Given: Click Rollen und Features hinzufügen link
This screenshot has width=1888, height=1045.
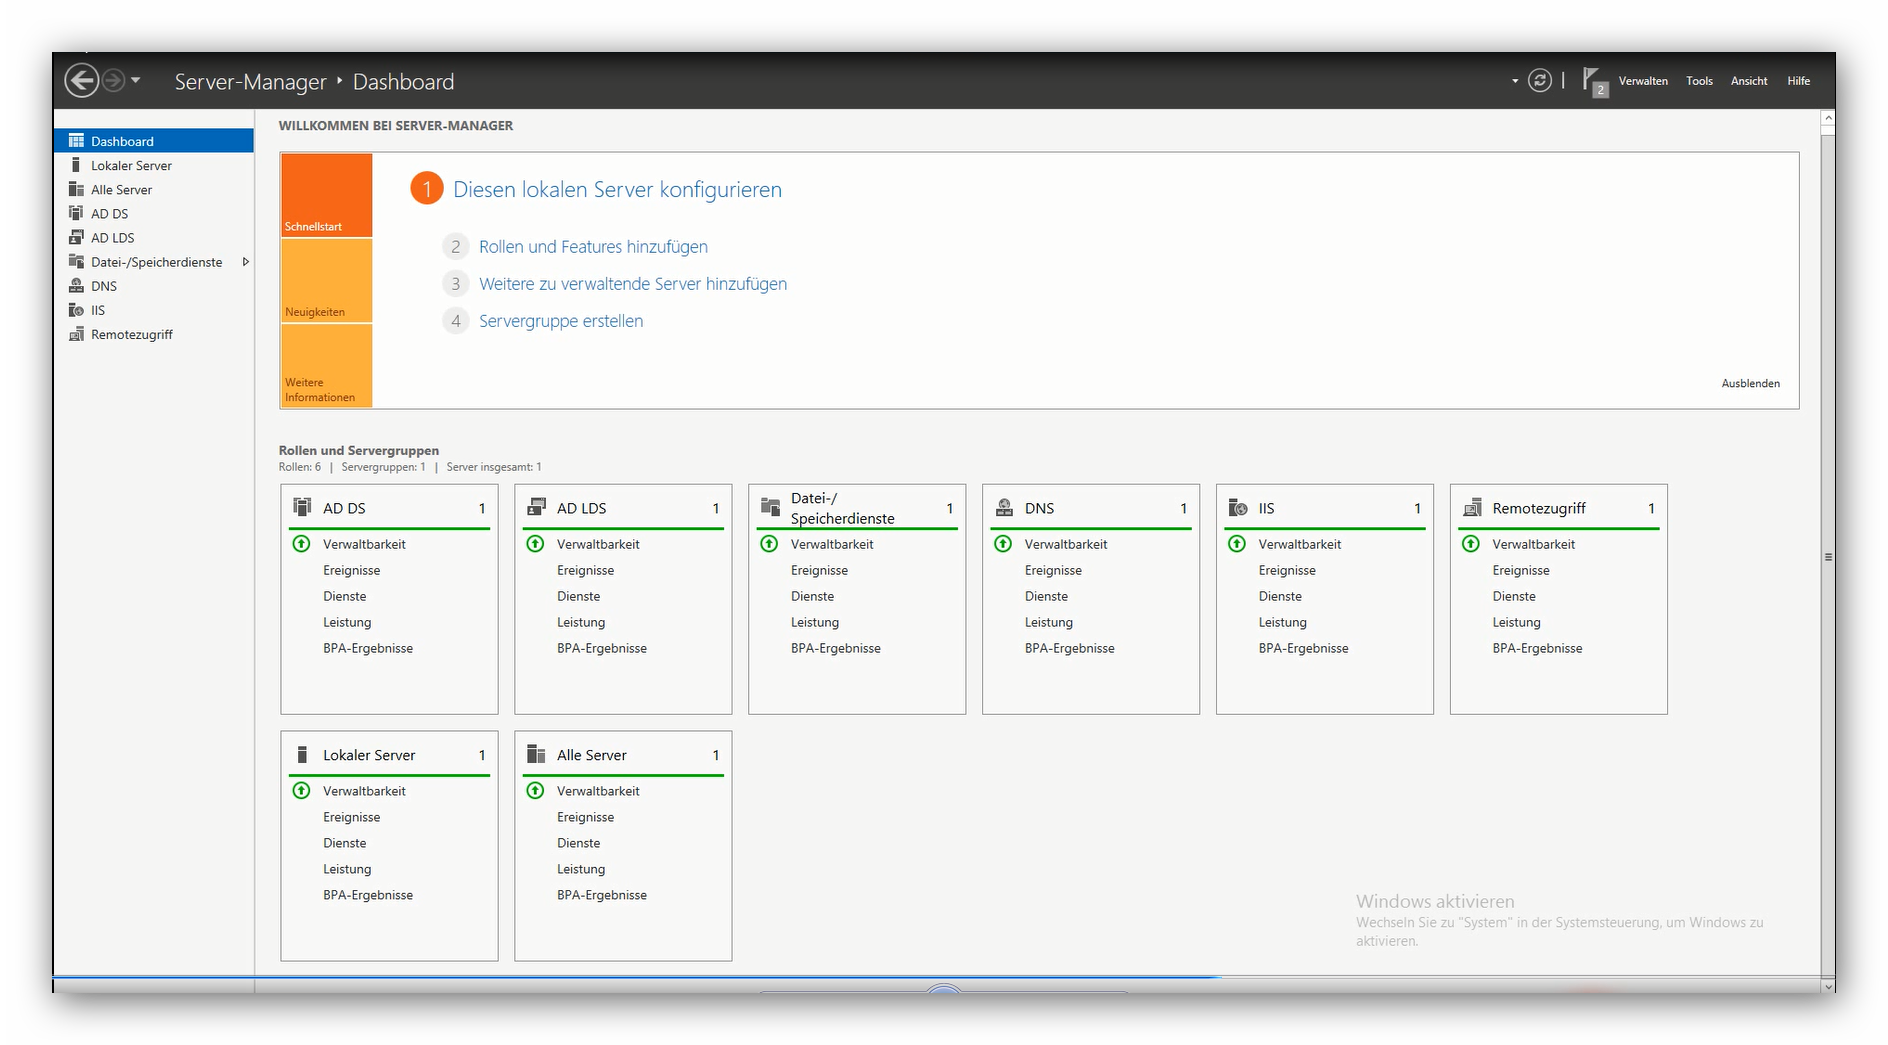Looking at the screenshot, I should [x=593, y=247].
